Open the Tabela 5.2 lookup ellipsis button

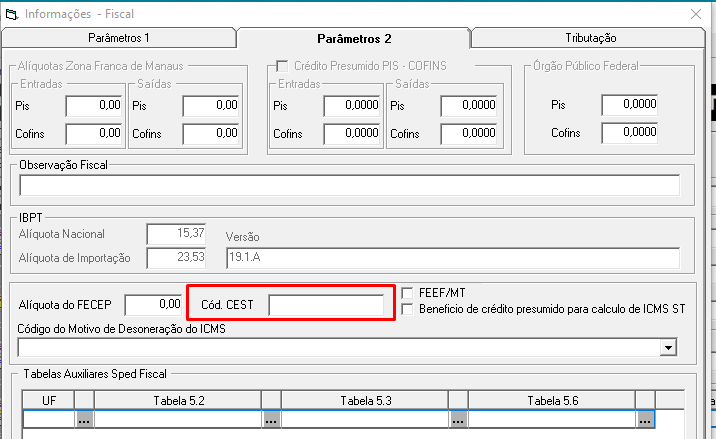pyautogui.click(x=271, y=419)
